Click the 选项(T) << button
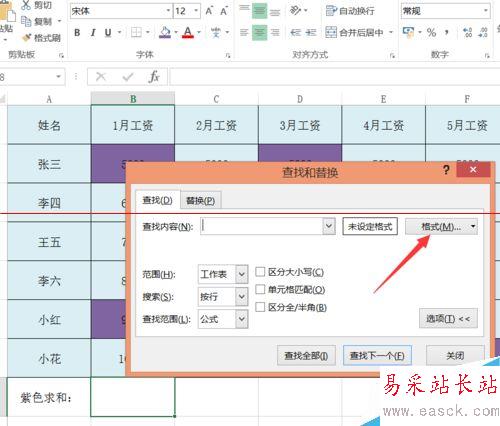Viewport: 500px width, 426px height. 448,319
